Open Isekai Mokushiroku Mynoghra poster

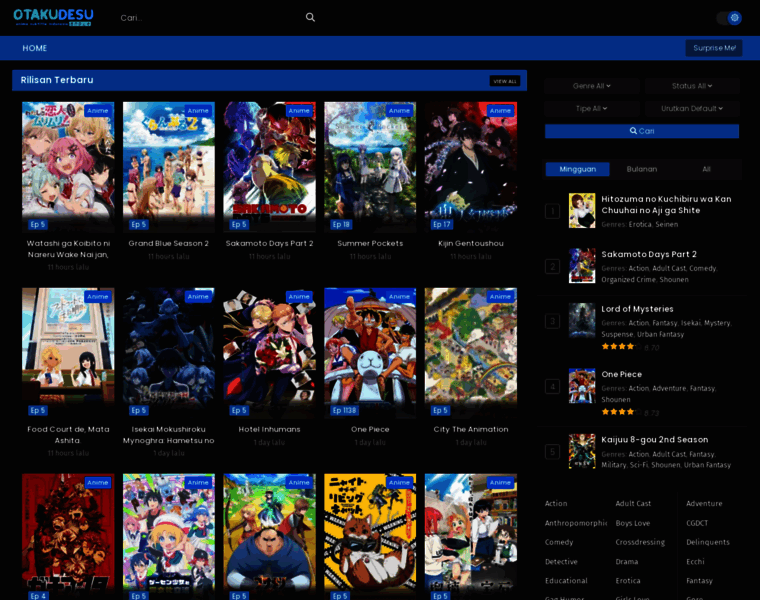[x=169, y=353]
